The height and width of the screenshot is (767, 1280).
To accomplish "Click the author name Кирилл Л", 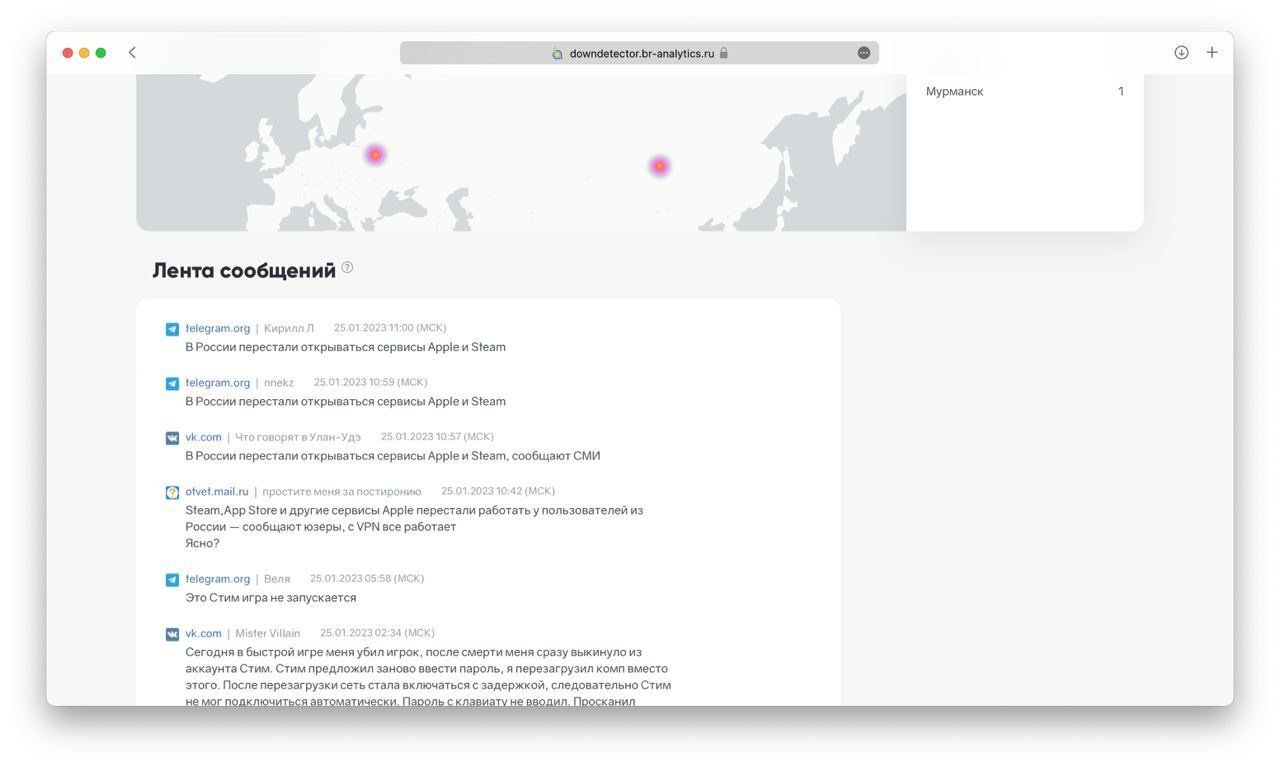I will pos(289,328).
